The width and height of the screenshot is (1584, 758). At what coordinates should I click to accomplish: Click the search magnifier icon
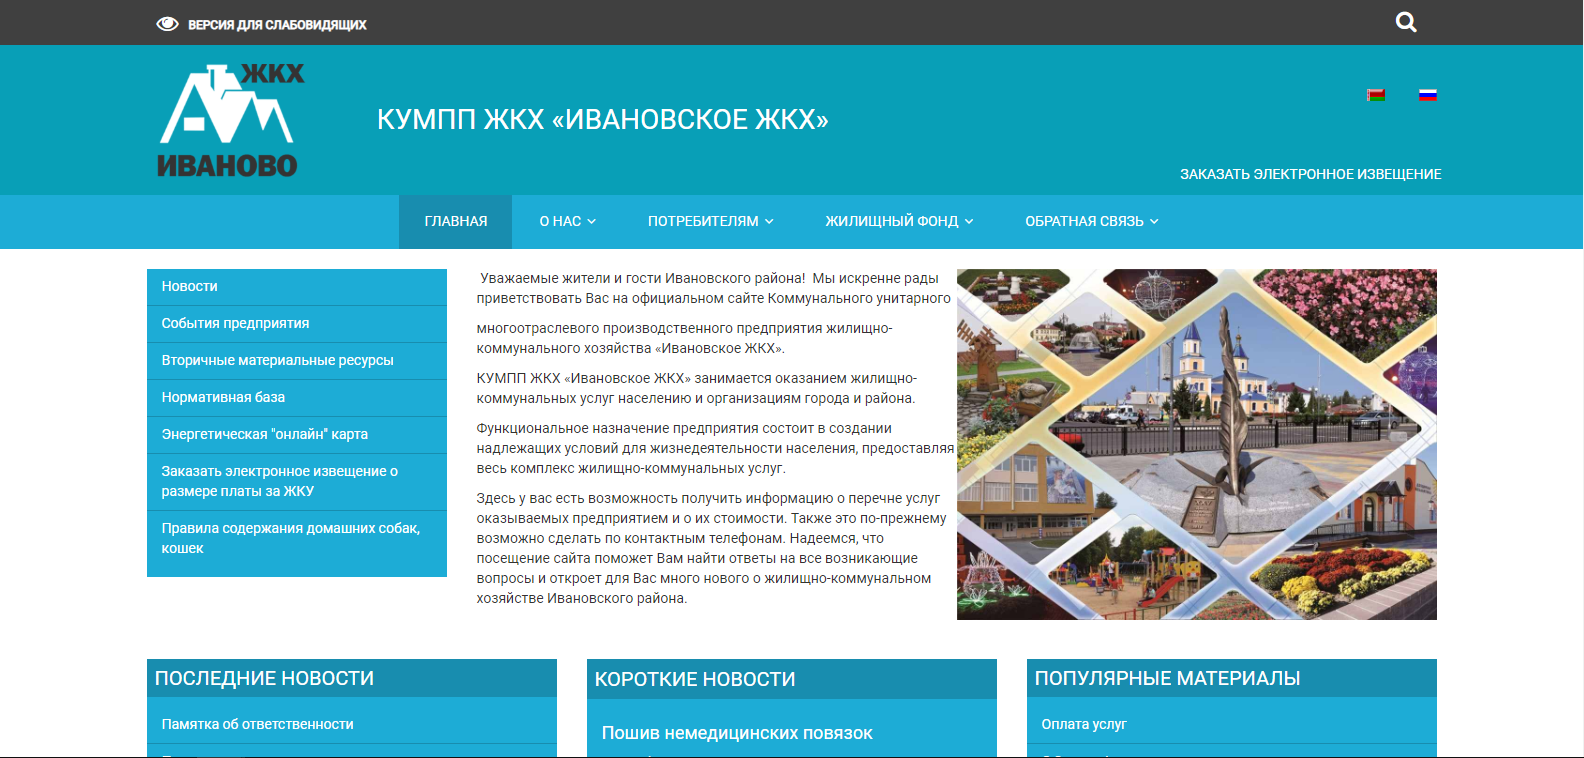(1406, 22)
